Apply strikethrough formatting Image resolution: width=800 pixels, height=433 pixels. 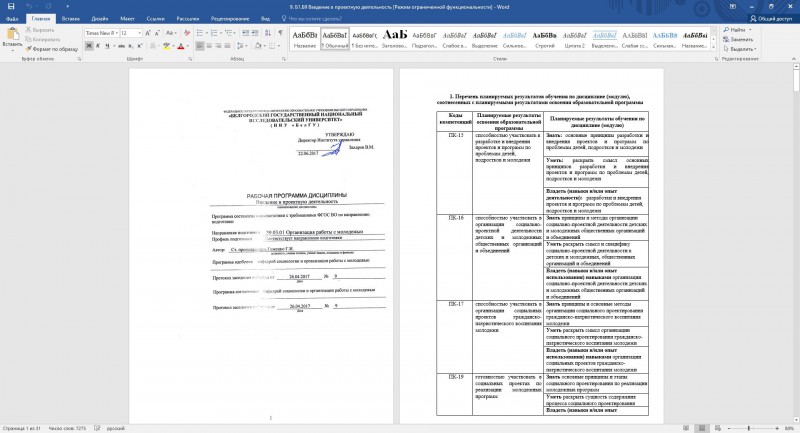coord(121,46)
